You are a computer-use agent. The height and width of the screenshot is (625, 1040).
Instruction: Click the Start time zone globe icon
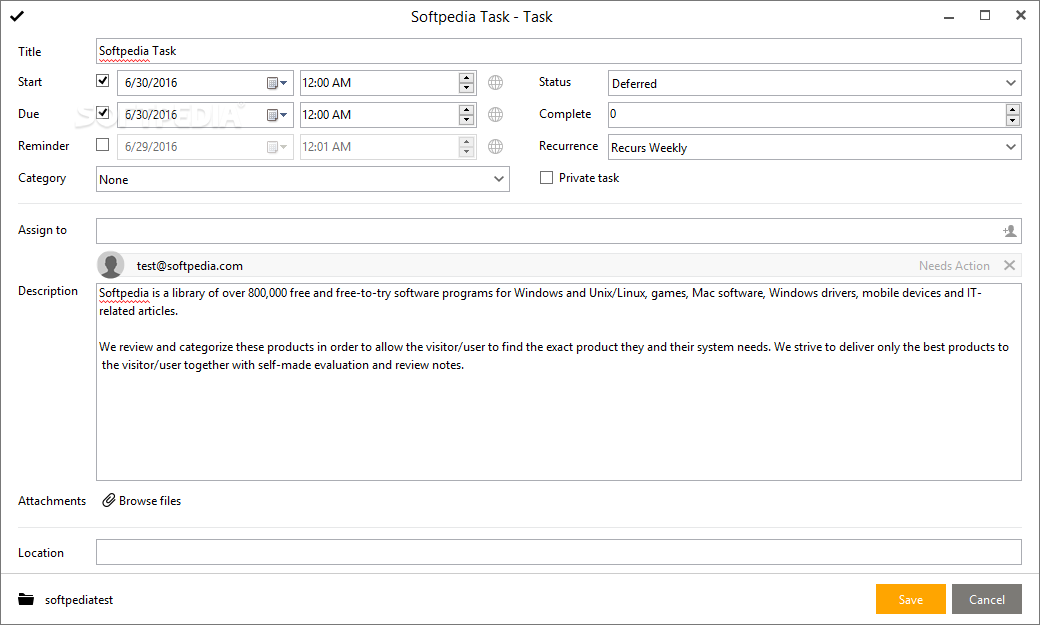pyautogui.click(x=495, y=82)
